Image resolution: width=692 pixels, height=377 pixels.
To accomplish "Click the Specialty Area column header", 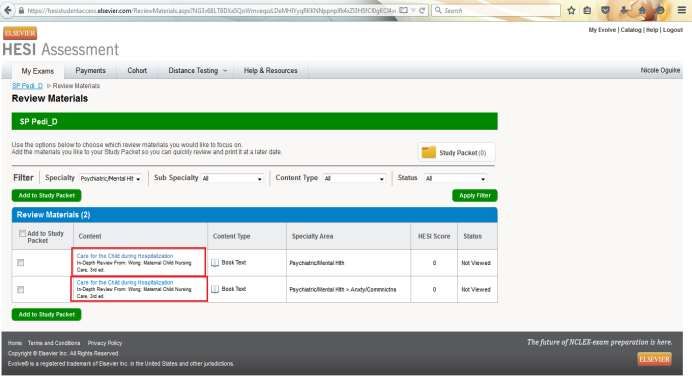I will 312,236.
